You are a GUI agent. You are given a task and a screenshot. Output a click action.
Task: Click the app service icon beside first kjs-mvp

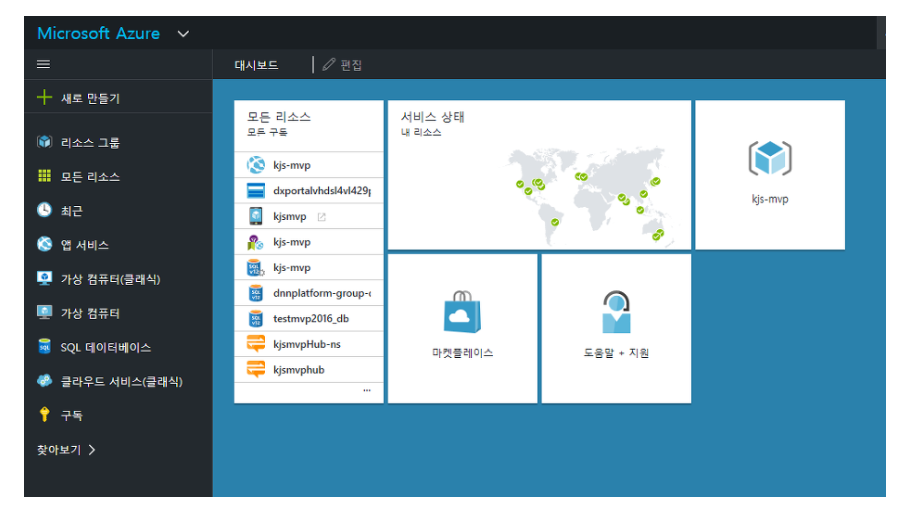(256, 165)
